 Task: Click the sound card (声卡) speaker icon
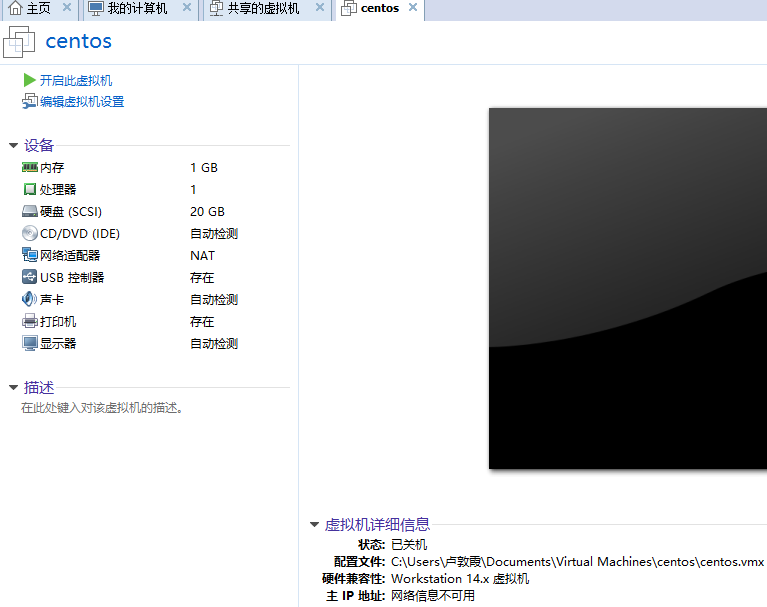pyautogui.click(x=29, y=299)
